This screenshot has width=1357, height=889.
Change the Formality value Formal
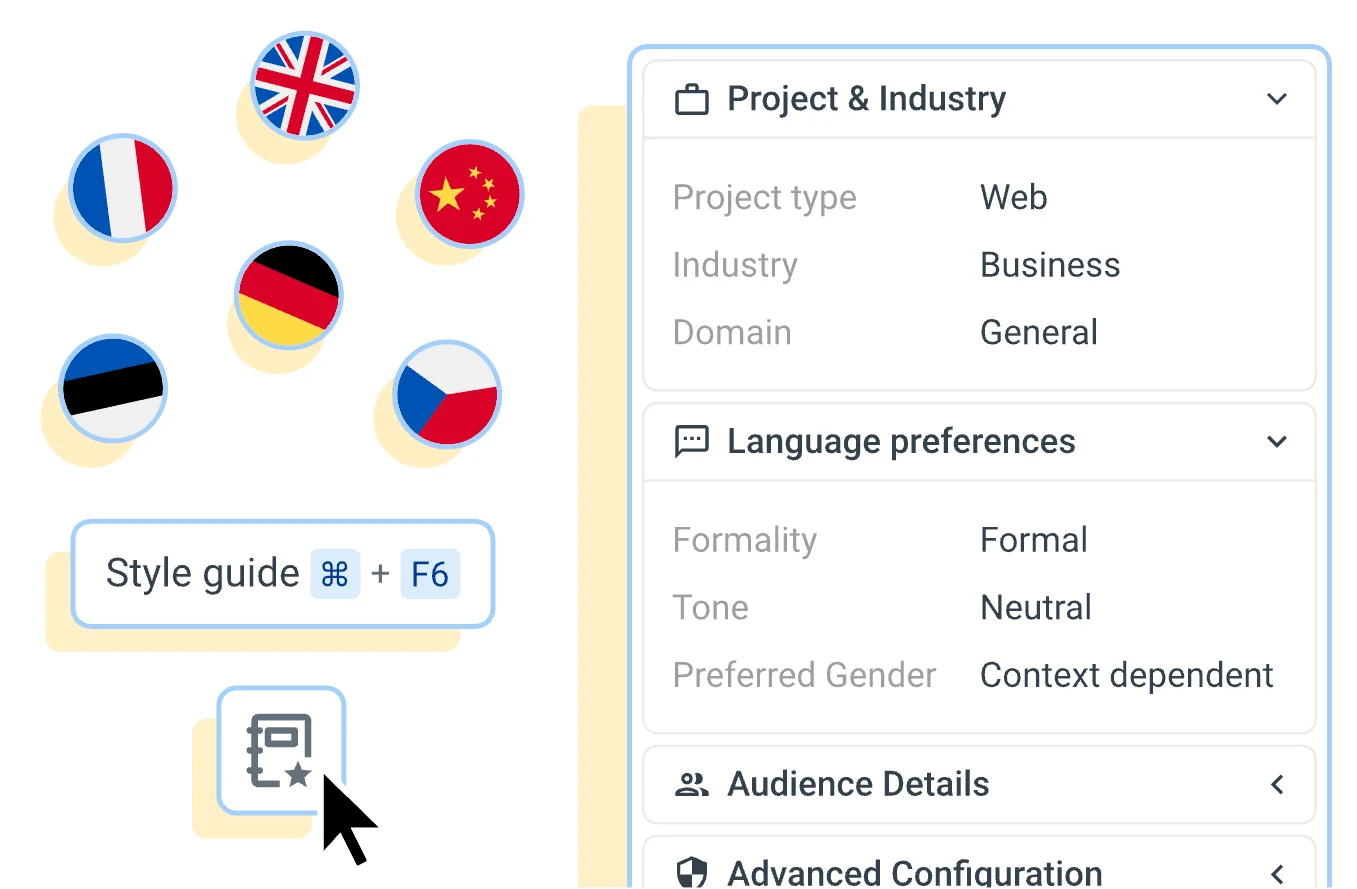tap(1033, 540)
